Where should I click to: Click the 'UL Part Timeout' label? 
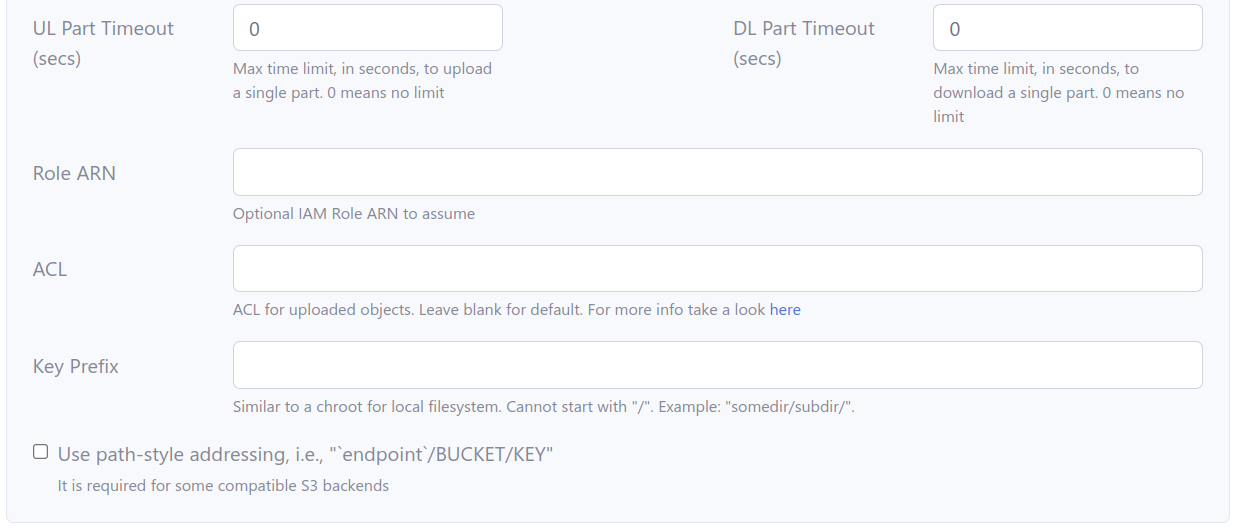(103, 29)
